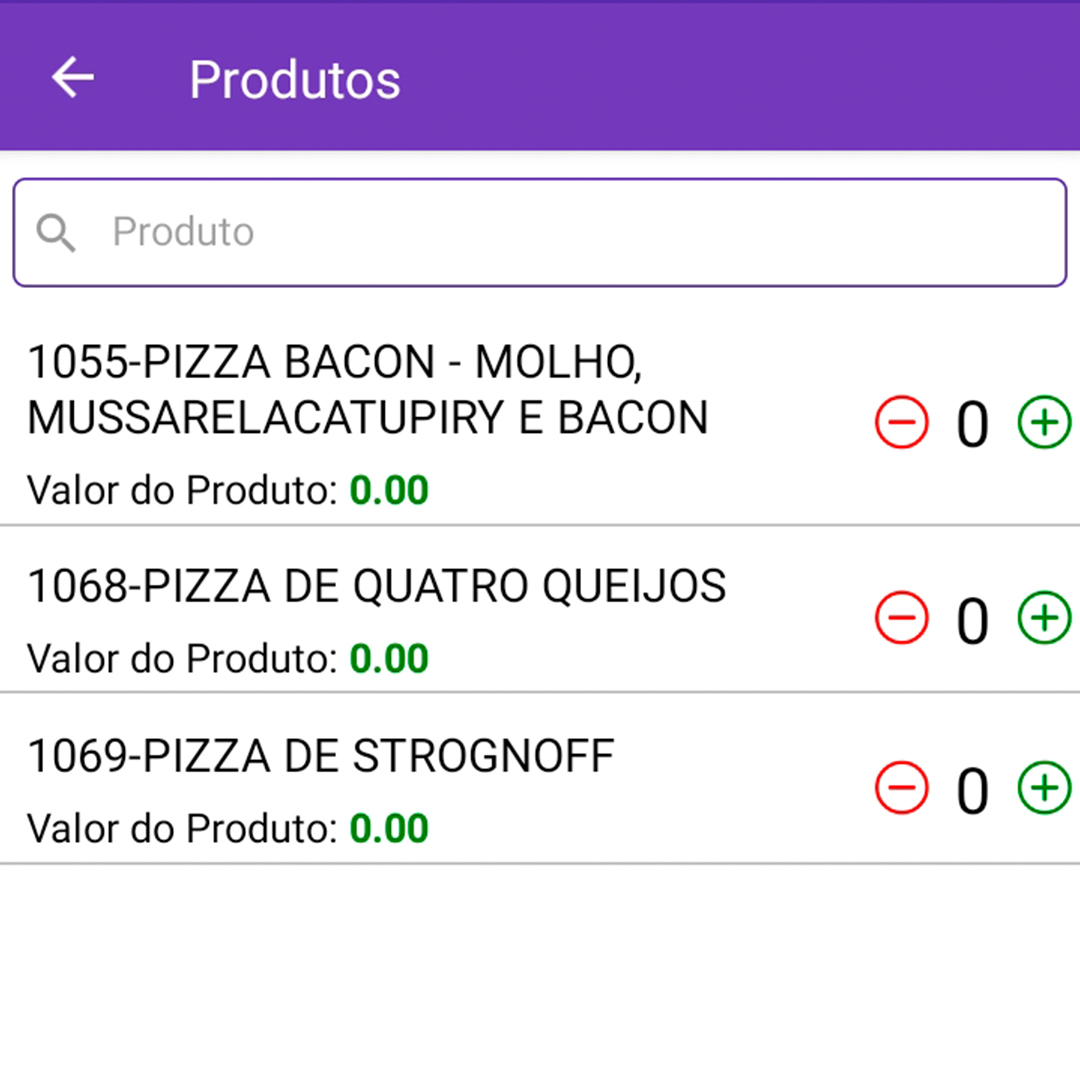Remove one Pizza de Quatro Queijos
The width and height of the screenshot is (1080, 1080).
point(902,617)
